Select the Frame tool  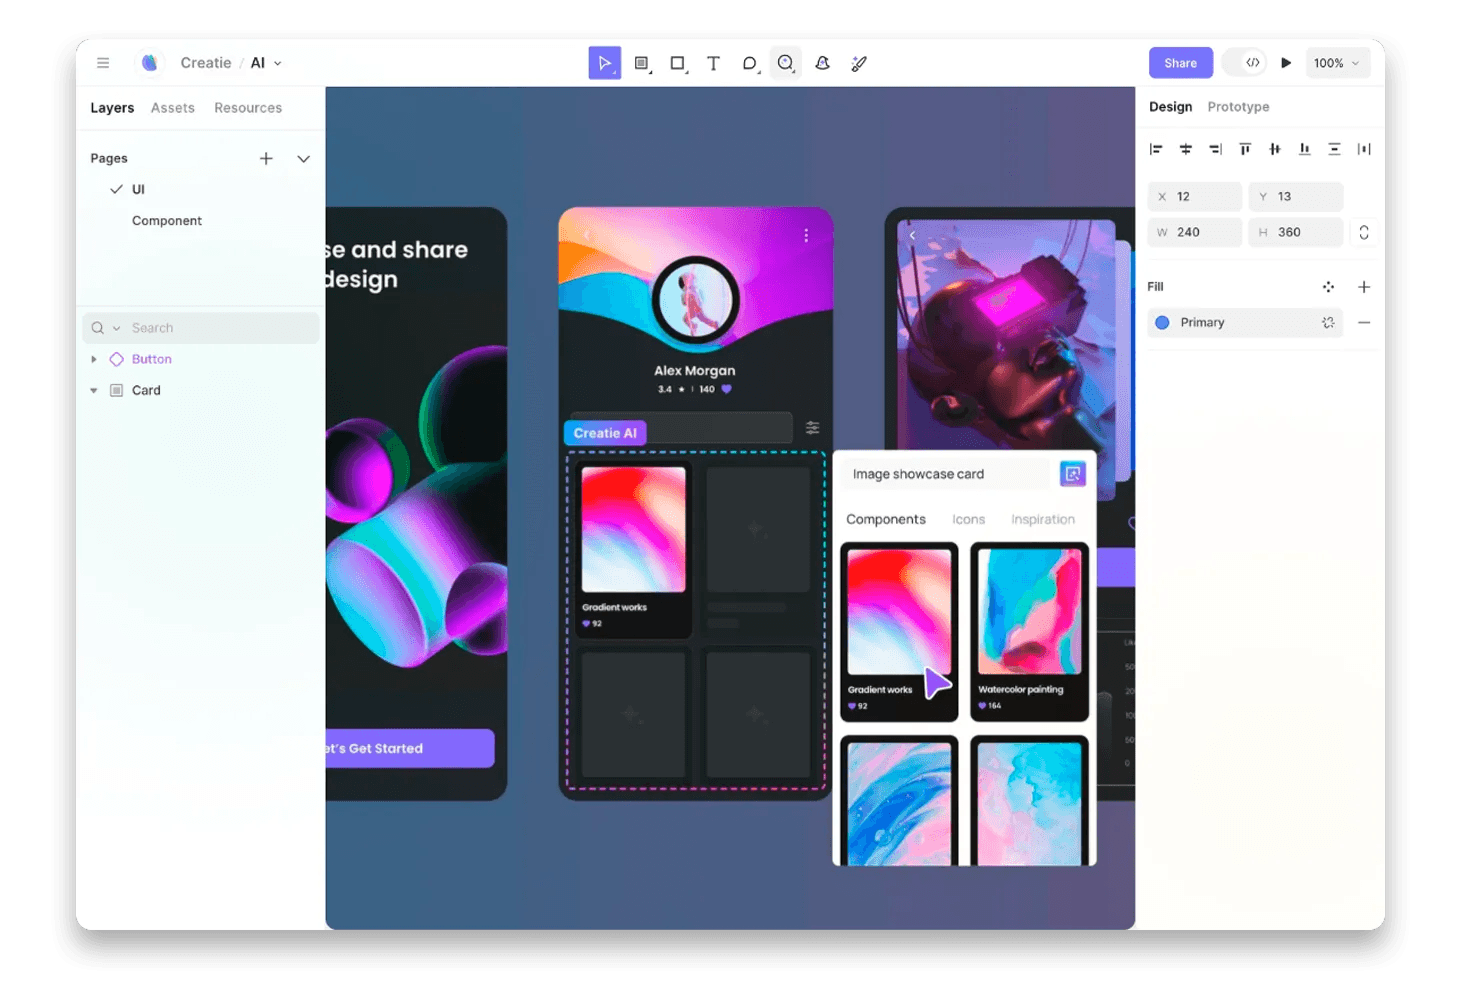pyautogui.click(x=642, y=63)
